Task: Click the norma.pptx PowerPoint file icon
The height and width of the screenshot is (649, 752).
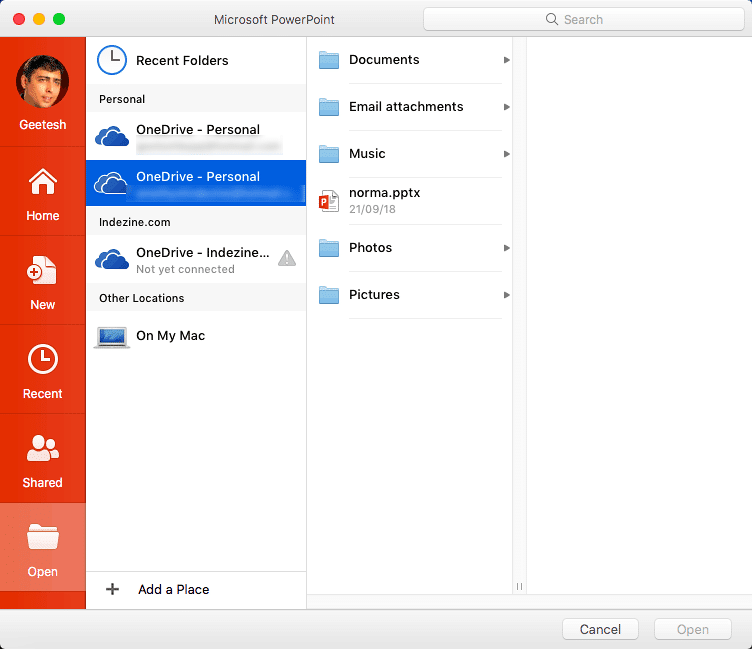Action: pyautogui.click(x=329, y=201)
